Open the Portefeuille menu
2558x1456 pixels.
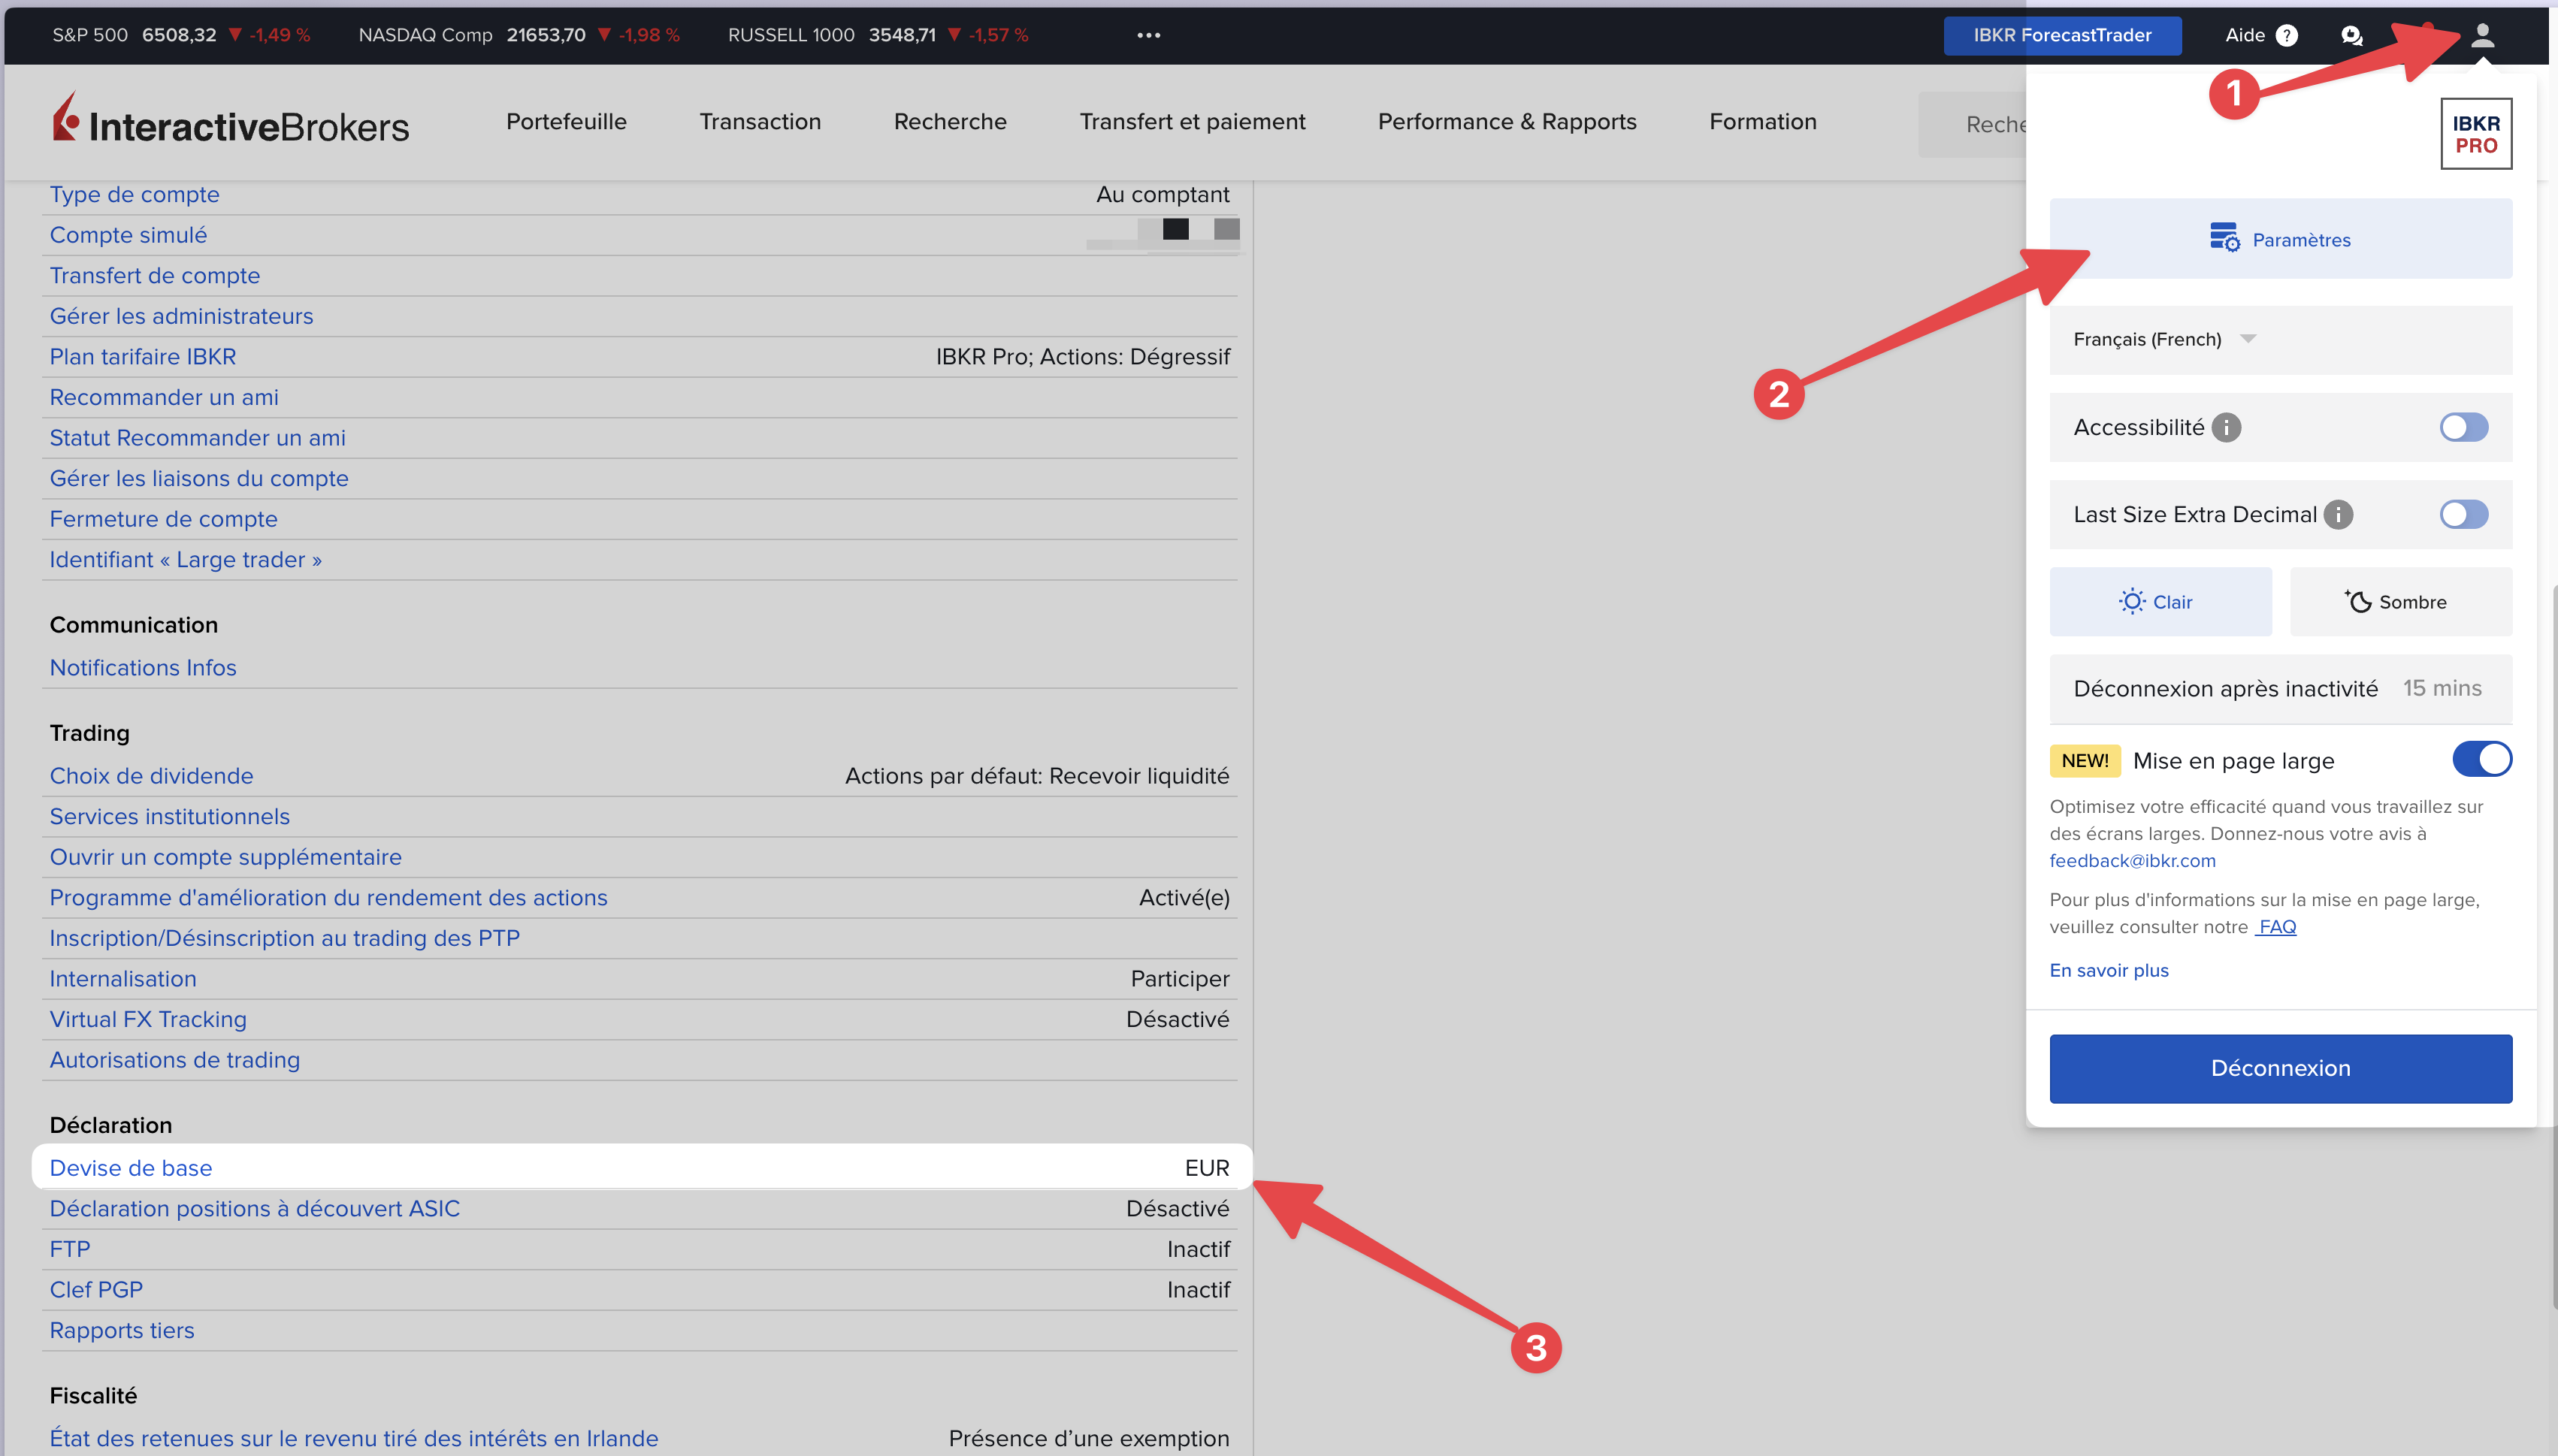click(x=566, y=122)
